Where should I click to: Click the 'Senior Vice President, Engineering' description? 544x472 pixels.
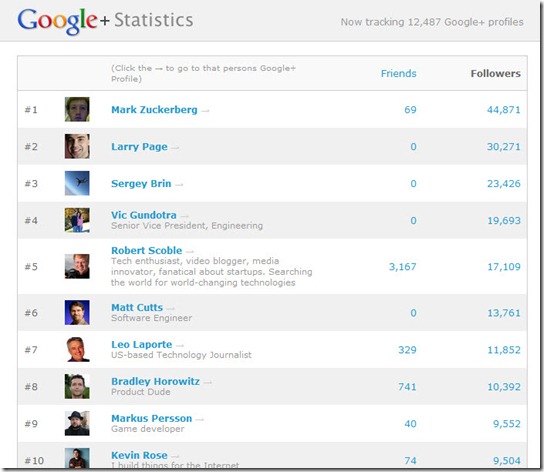coord(187,226)
